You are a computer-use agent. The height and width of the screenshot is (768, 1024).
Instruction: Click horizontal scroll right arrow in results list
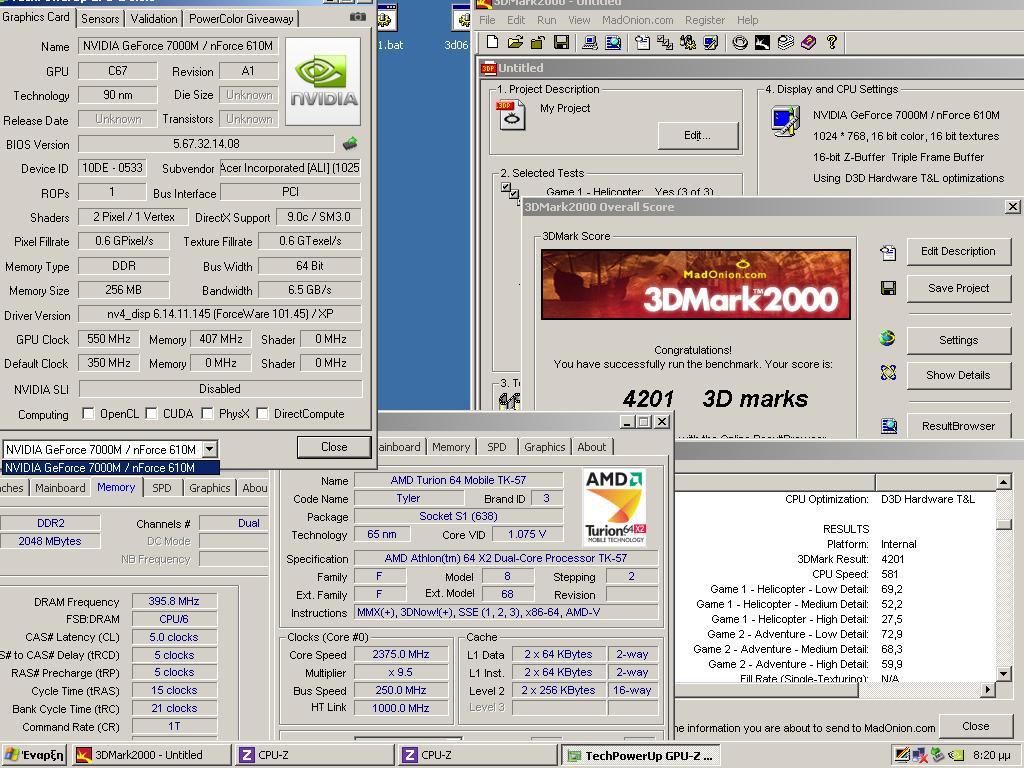[987, 690]
